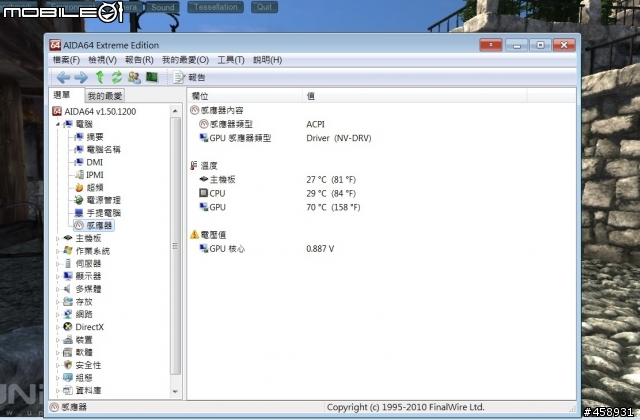Click the Back arrow toolbar icon
Viewport: 640px width, 420px height.
click(x=63, y=77)
